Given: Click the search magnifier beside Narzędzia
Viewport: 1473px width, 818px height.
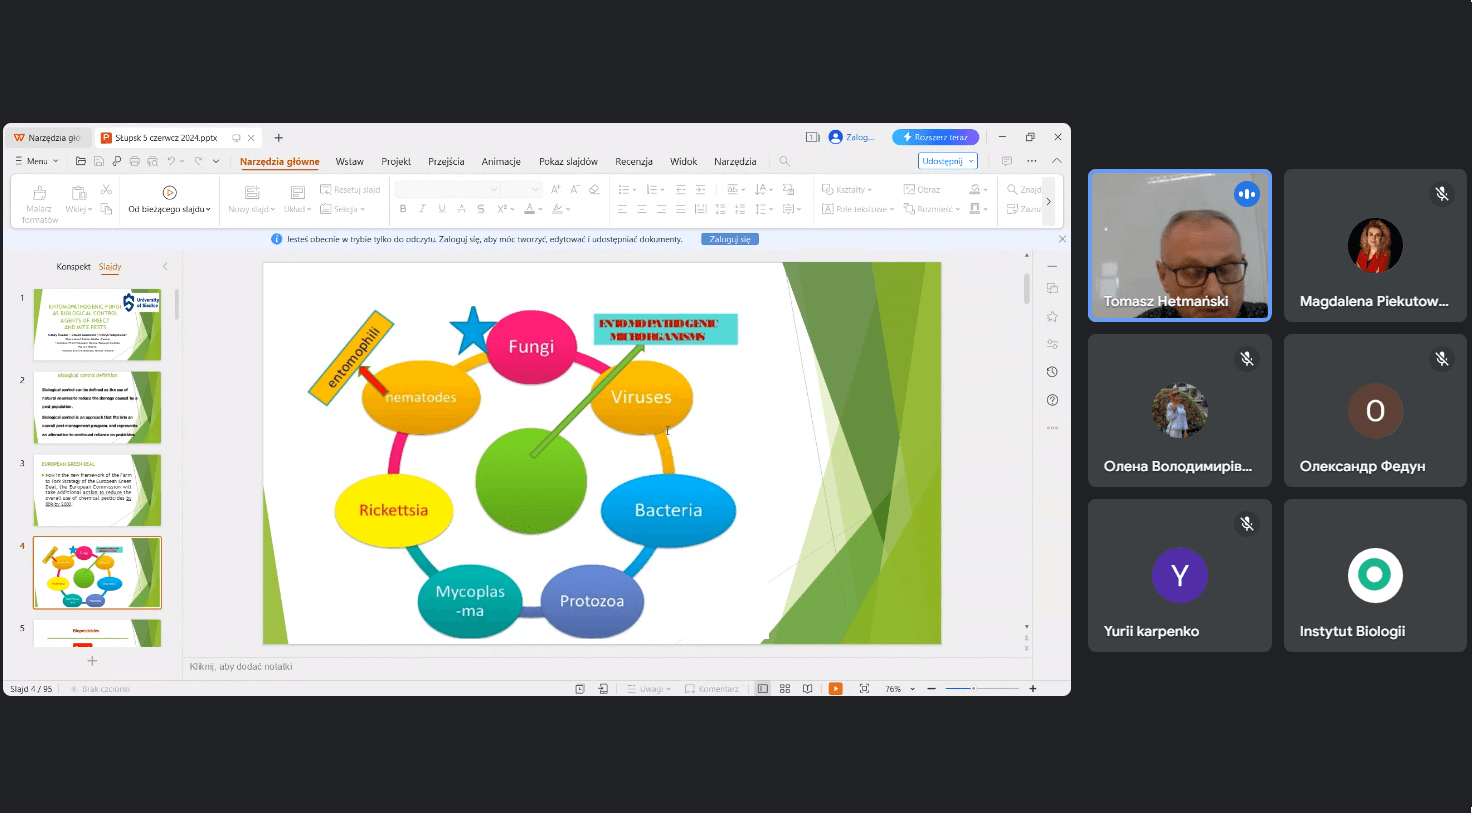Looking at the screenshot, I should [784, 161].
